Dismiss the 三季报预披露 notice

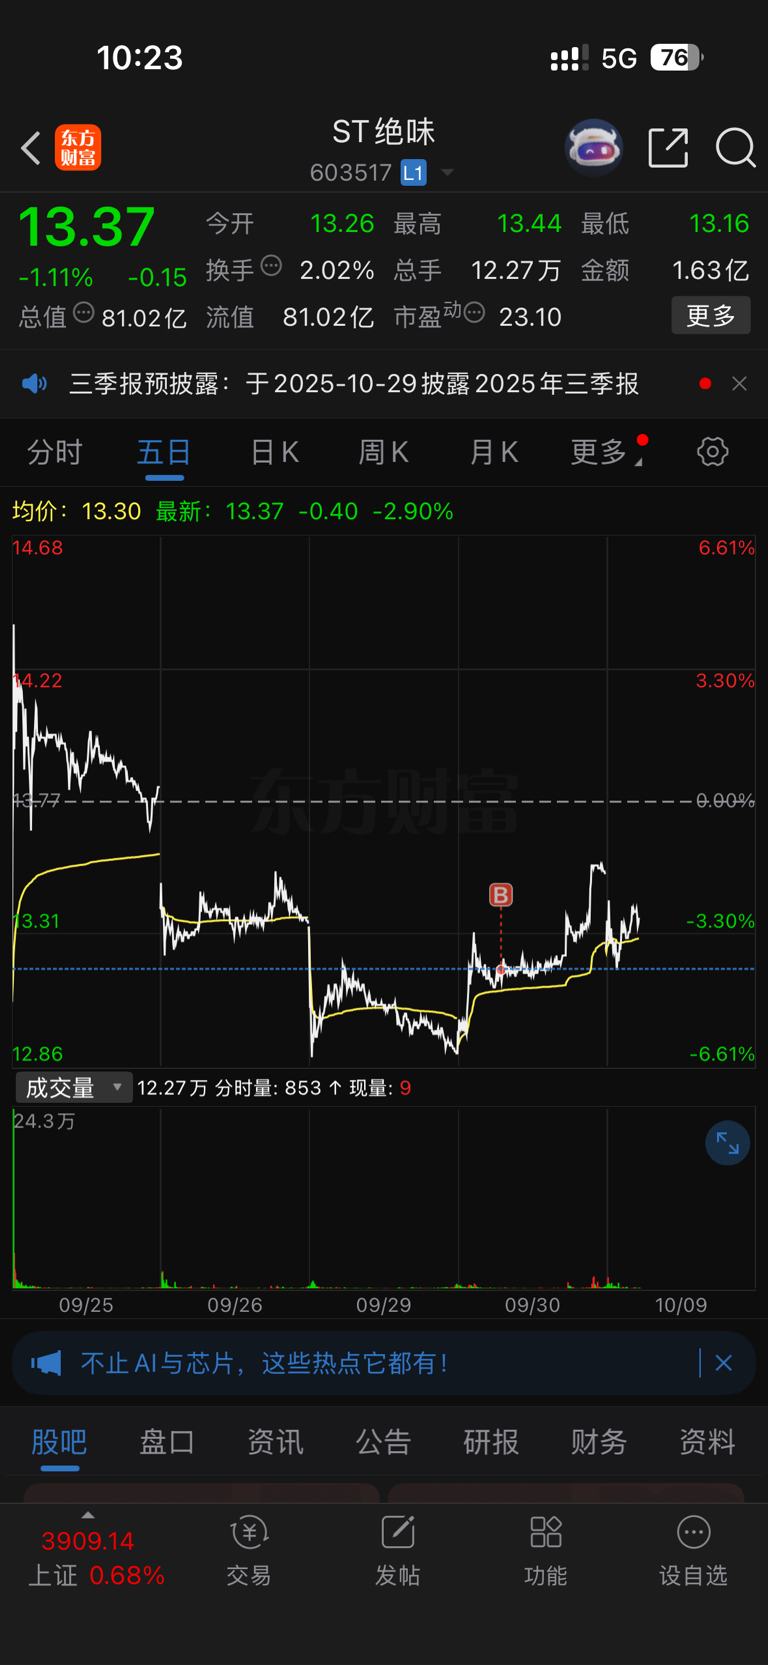point(740,384)
